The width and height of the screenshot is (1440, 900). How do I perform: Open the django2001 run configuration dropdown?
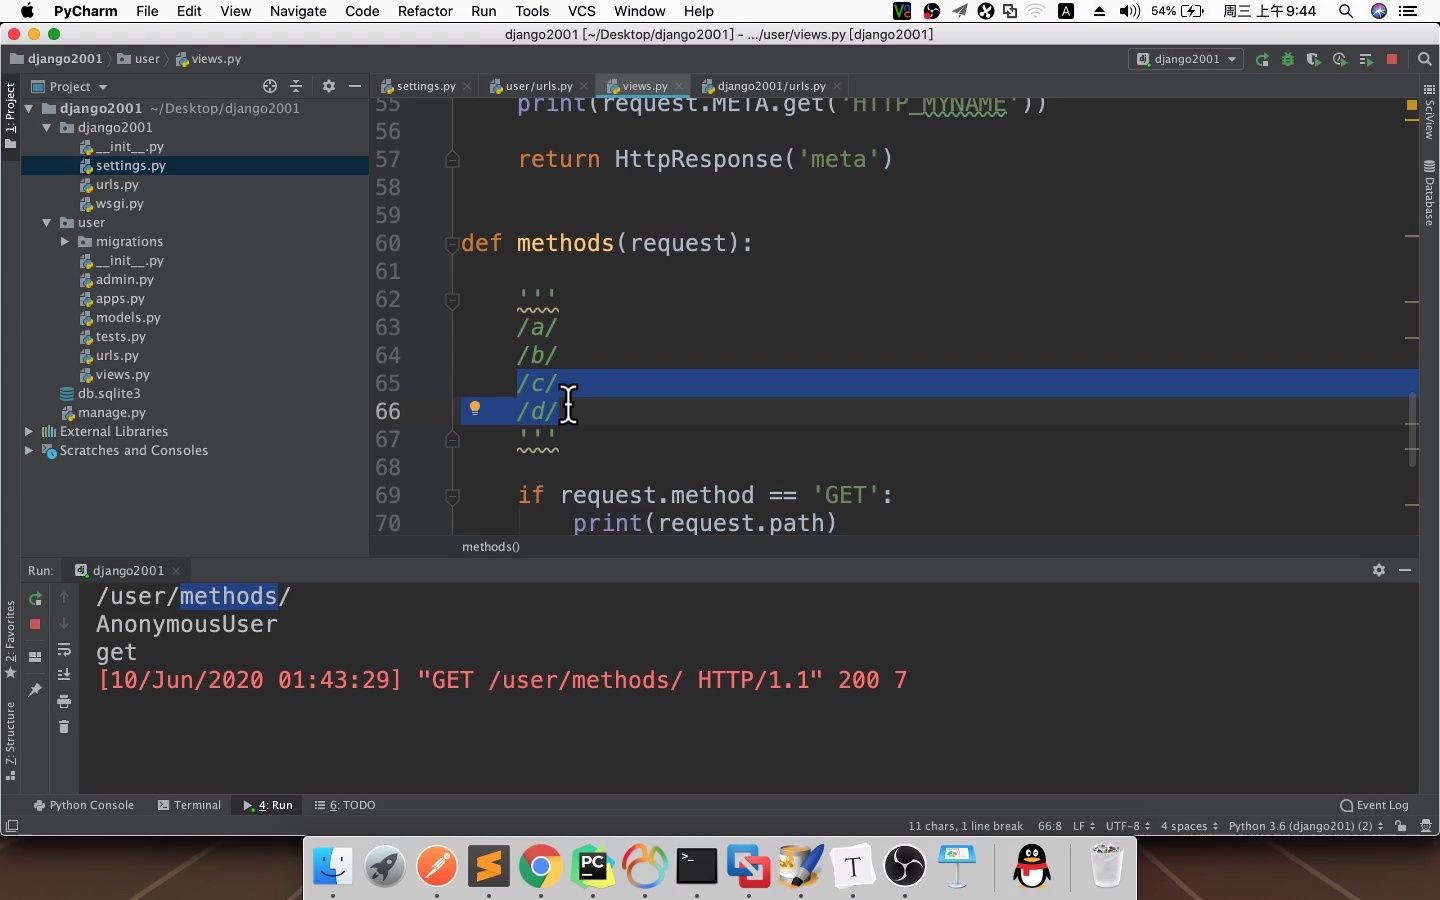pyautogui.click(x=1186, y=59)
